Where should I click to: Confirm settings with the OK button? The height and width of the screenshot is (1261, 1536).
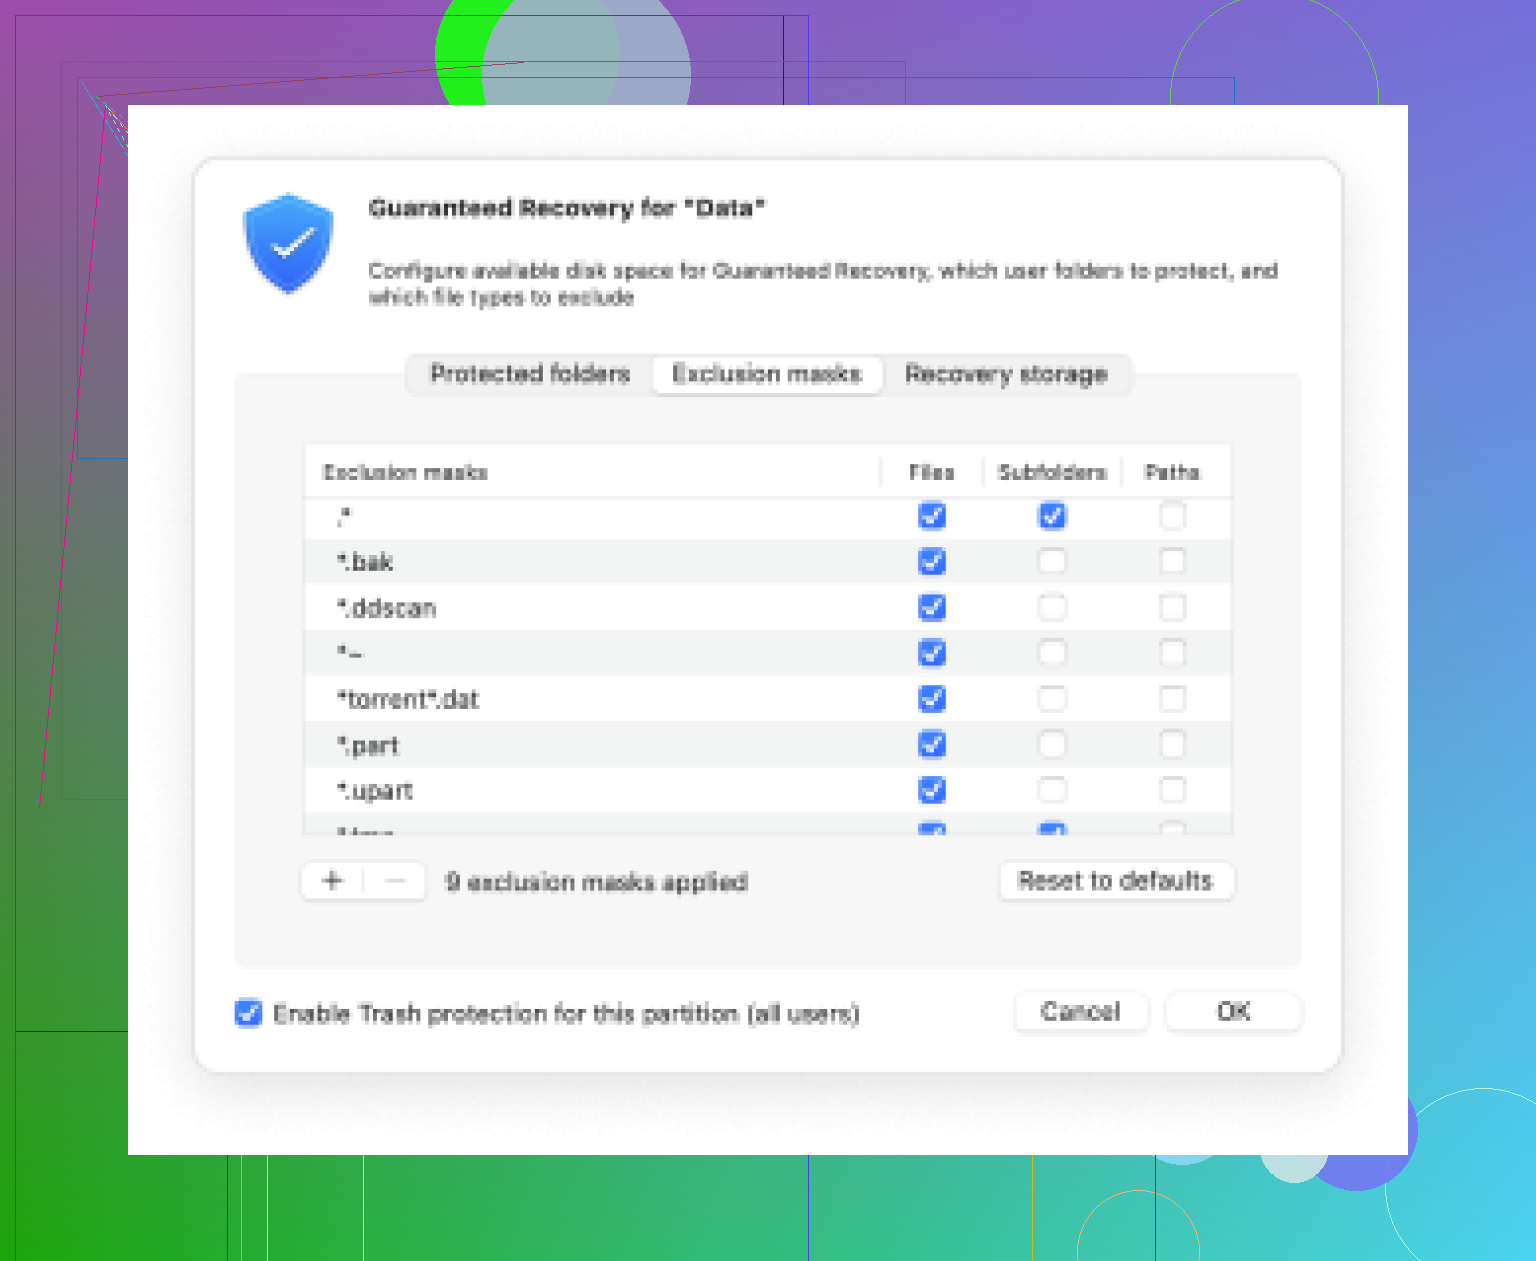click(x=1233, y=1012)
